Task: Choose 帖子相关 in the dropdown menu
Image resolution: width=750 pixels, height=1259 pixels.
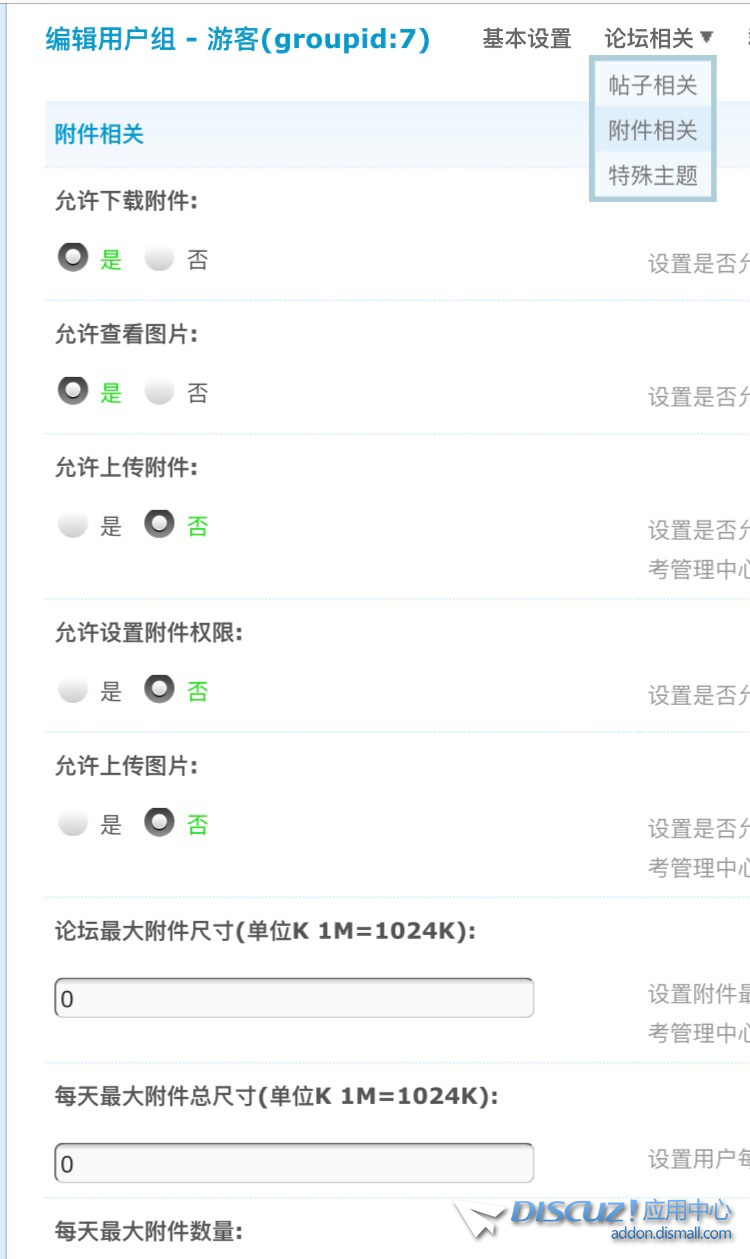Action: [652, 85]
